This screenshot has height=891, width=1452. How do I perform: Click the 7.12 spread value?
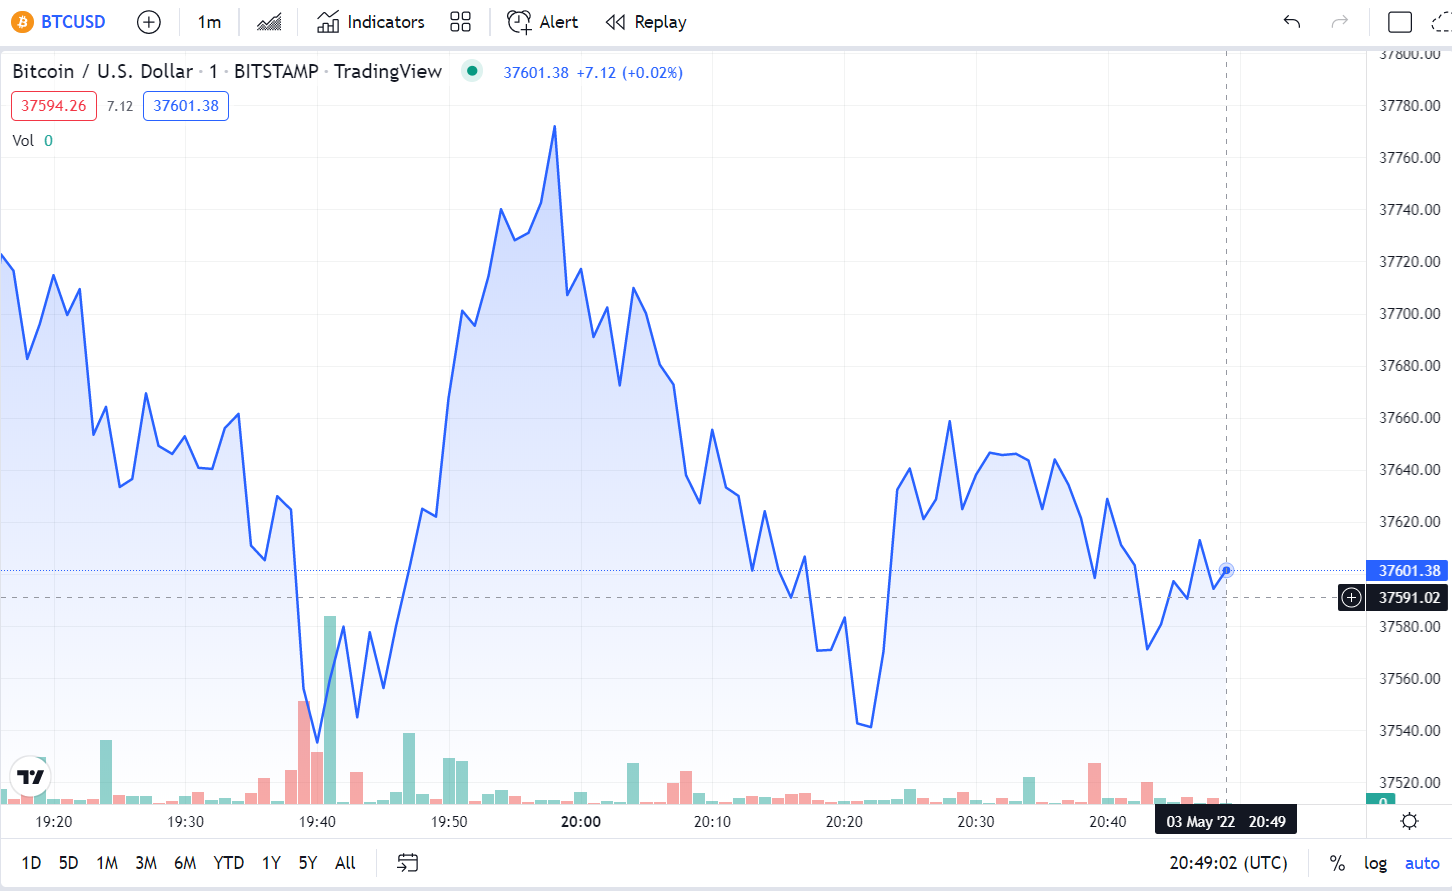tap(120, 106)
